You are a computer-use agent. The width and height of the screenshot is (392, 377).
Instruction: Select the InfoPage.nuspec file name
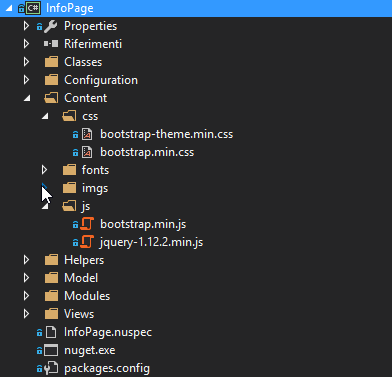(108, 332)
